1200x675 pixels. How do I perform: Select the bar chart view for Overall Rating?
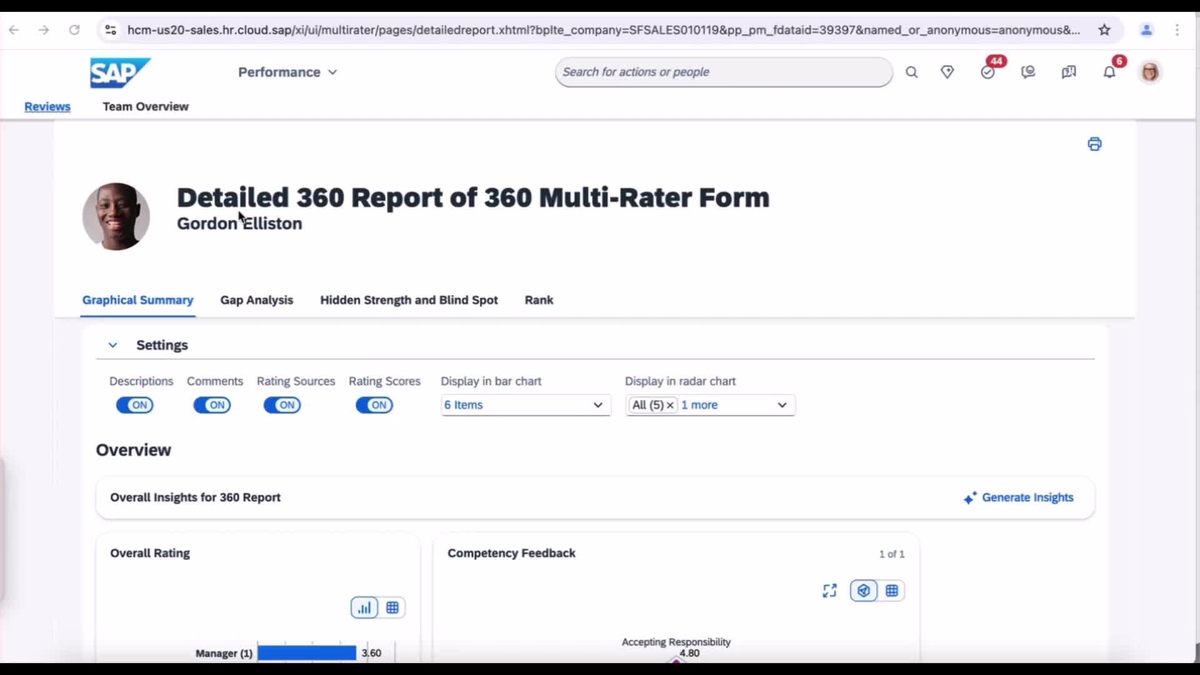pos(363,607)
